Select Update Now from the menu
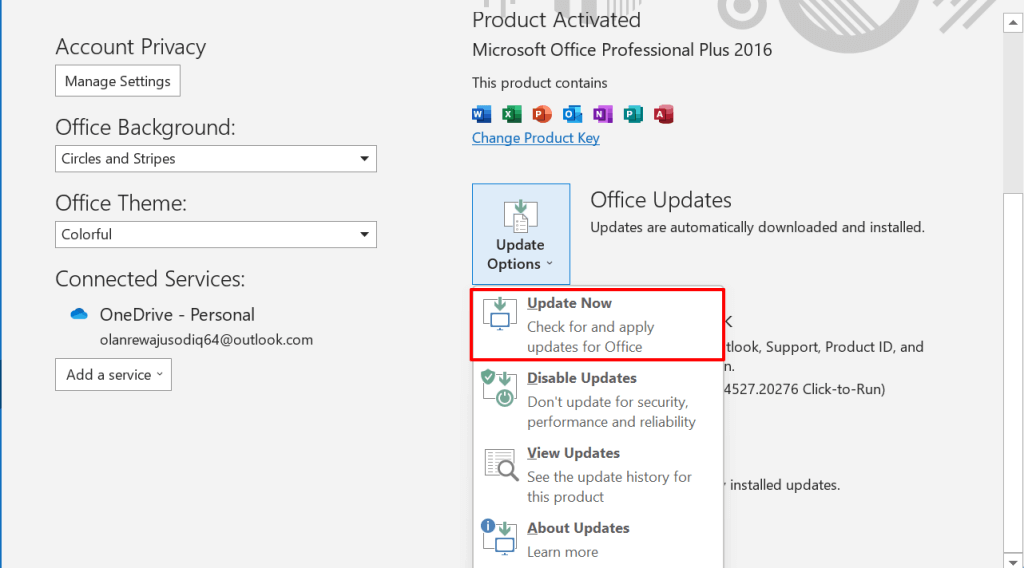 [x=597, y=324]
